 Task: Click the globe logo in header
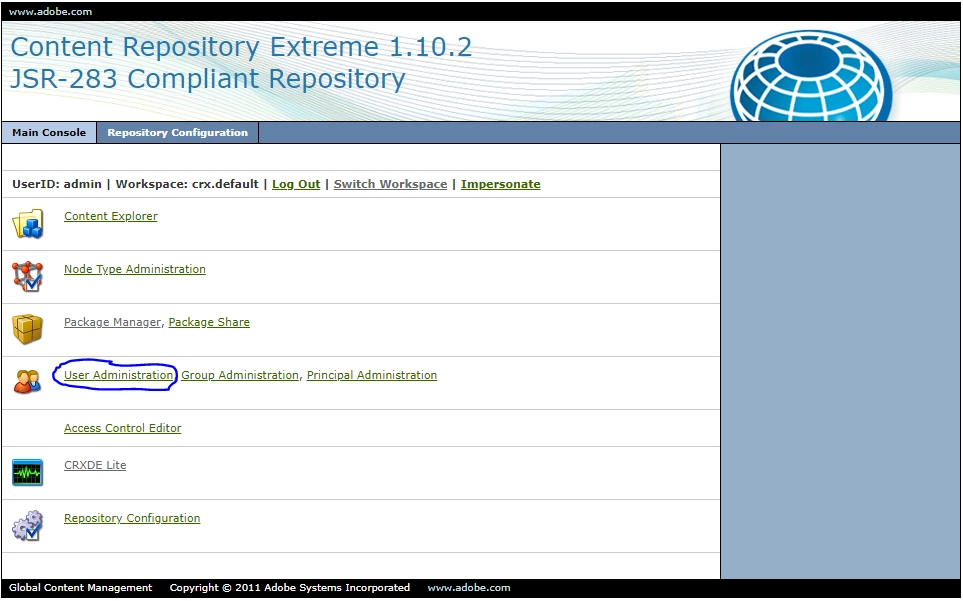pyautogui.click(x=811, y=76)
